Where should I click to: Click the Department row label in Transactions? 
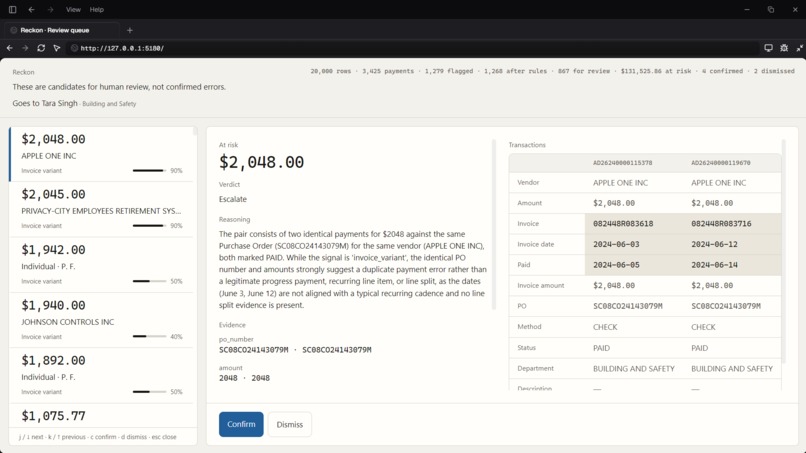(x=535, y=368)
